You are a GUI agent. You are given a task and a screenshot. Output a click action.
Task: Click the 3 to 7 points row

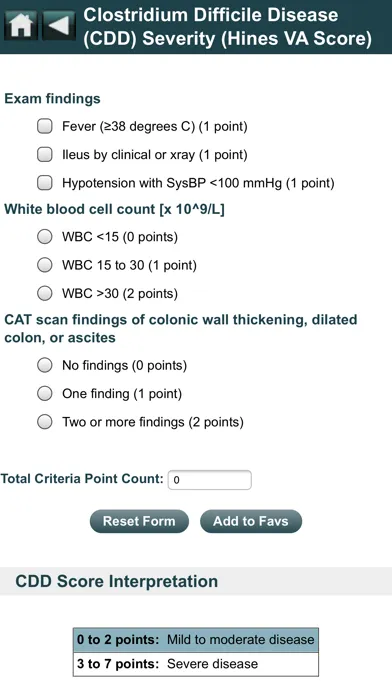[x=196, y=664]
